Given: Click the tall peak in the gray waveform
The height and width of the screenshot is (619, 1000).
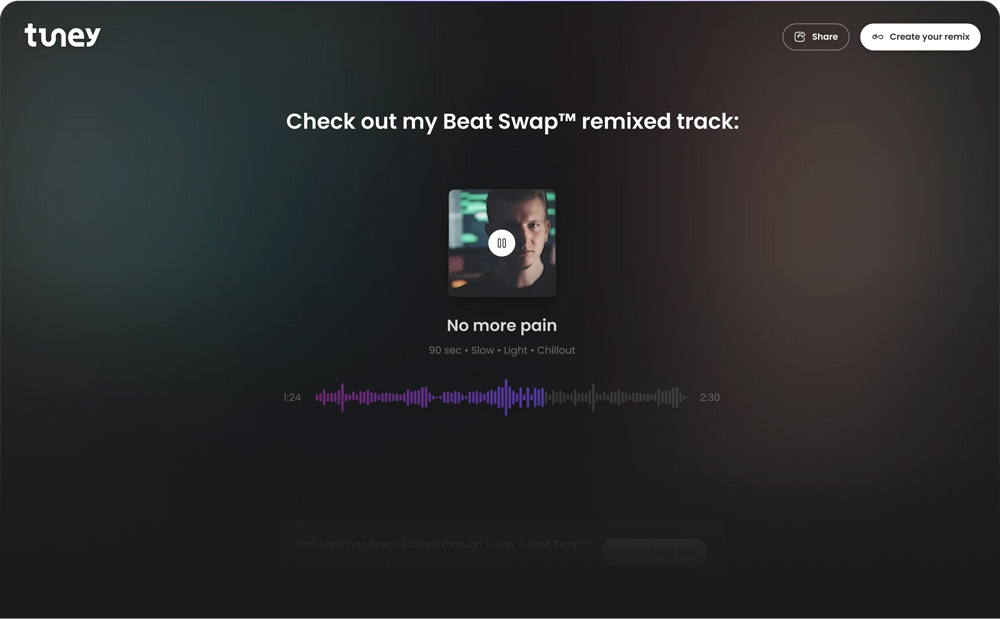Looking at the screenshot, I should [x=593, y=397].
